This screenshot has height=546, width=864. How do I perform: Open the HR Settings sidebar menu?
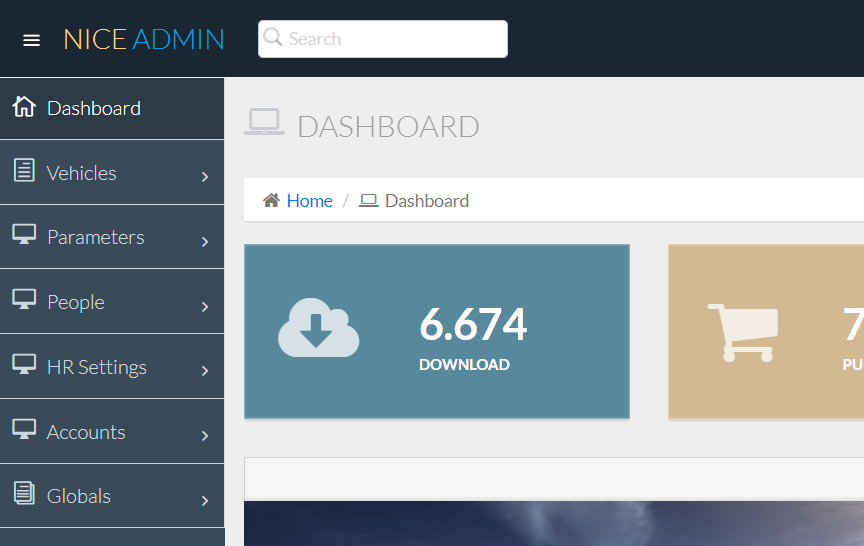[112, 367]
